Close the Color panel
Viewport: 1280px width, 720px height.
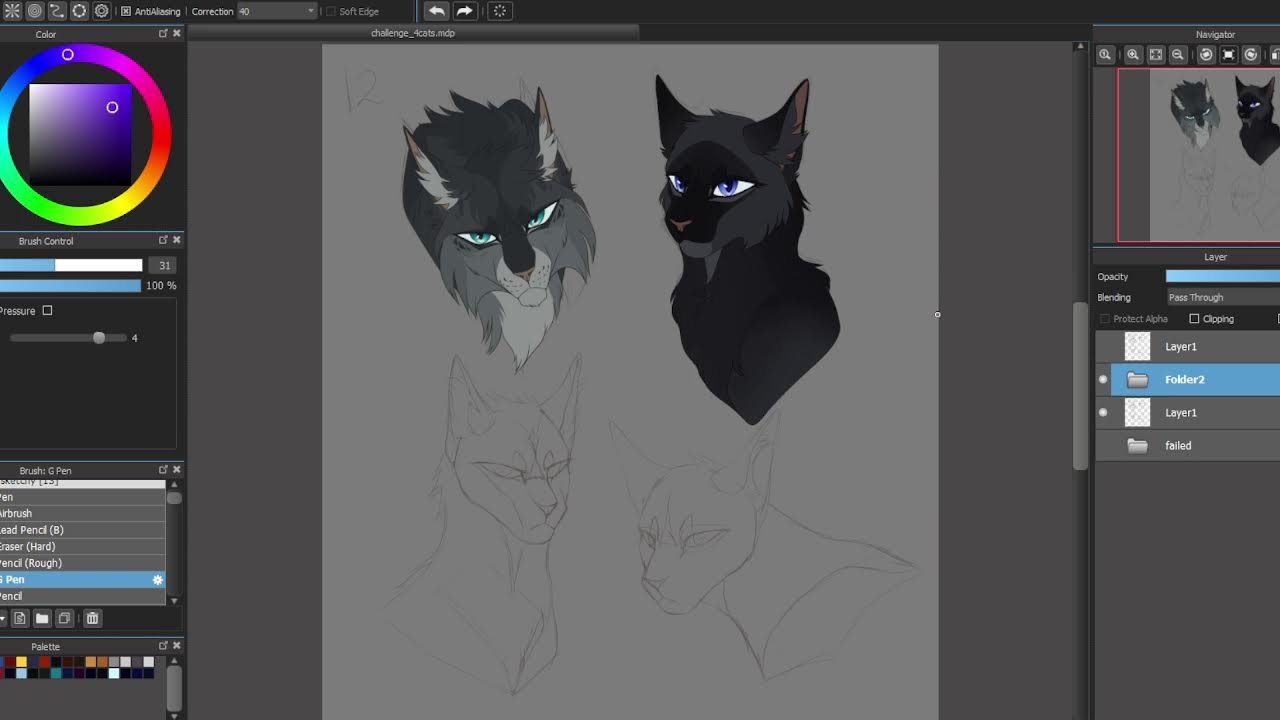click(x=177, y=34)
